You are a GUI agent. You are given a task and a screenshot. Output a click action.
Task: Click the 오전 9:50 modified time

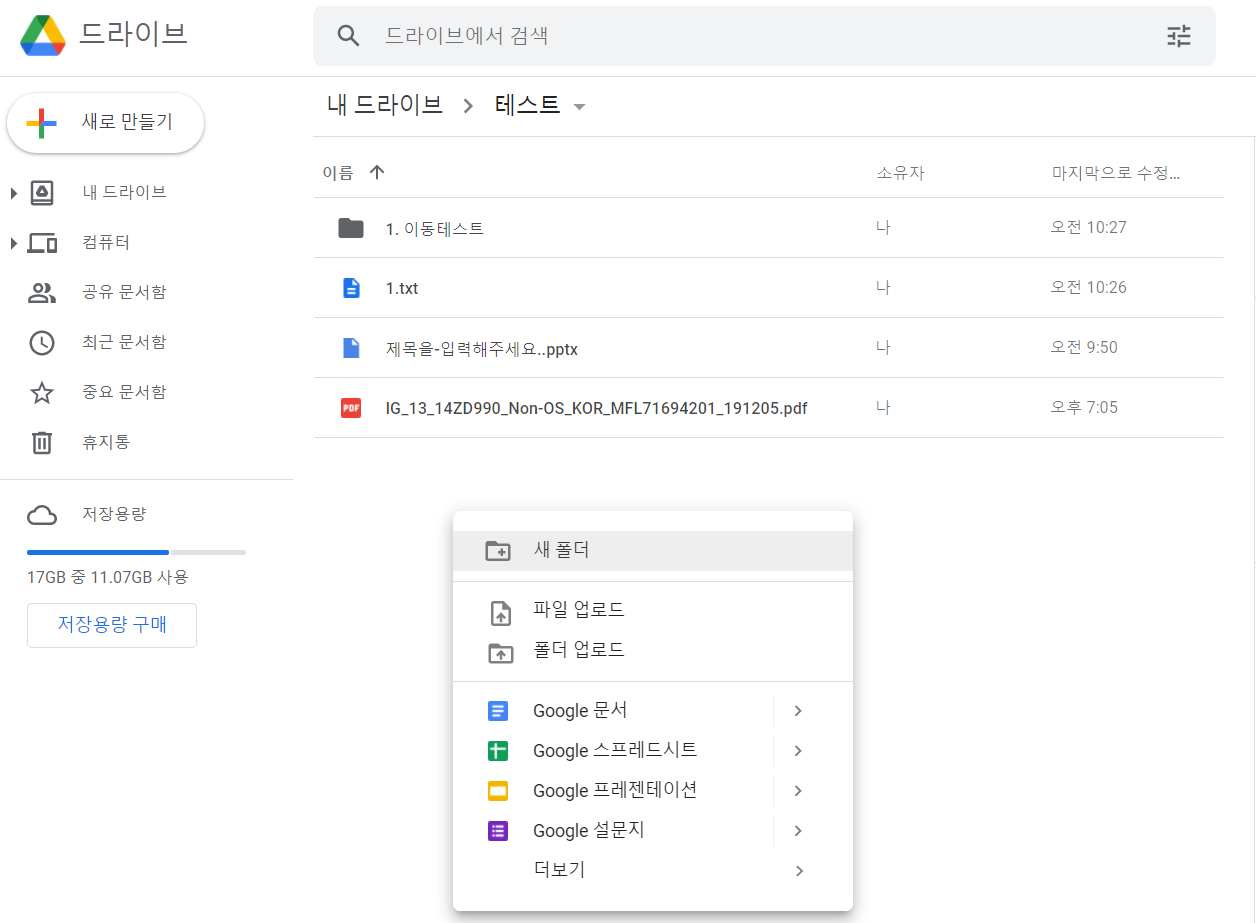tap(1084, 347)
